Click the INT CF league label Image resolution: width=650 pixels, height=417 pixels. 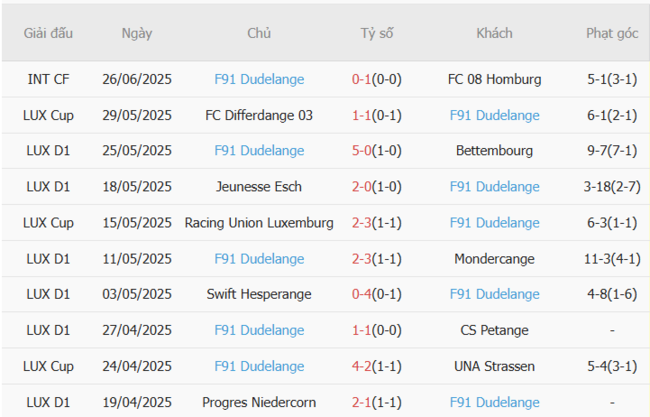[x=50, y=79]
